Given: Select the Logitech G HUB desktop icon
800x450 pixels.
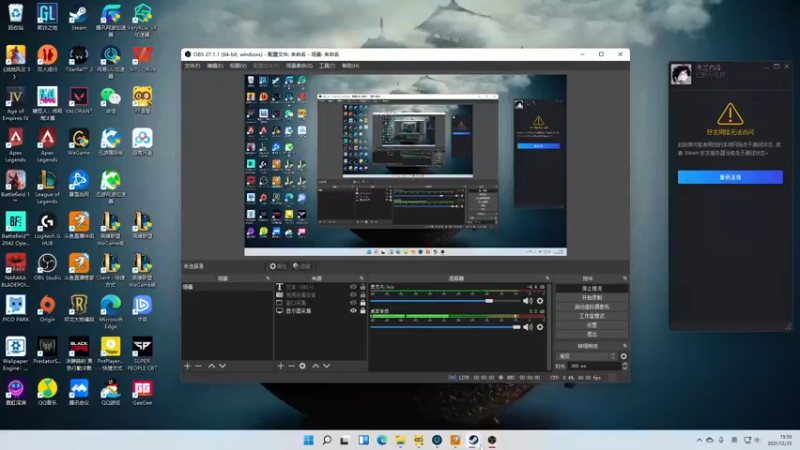Looking at the screenshot, I should coord(47,229).
